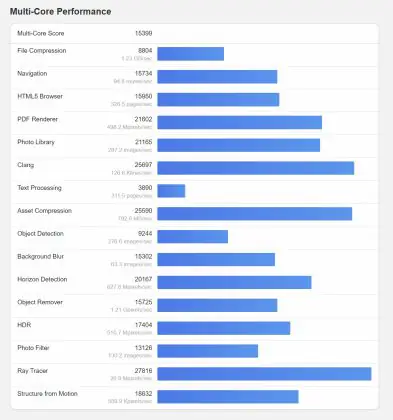Click the short Text Processing bar
Screen dimensions: 393x420
tap(171, 191)
